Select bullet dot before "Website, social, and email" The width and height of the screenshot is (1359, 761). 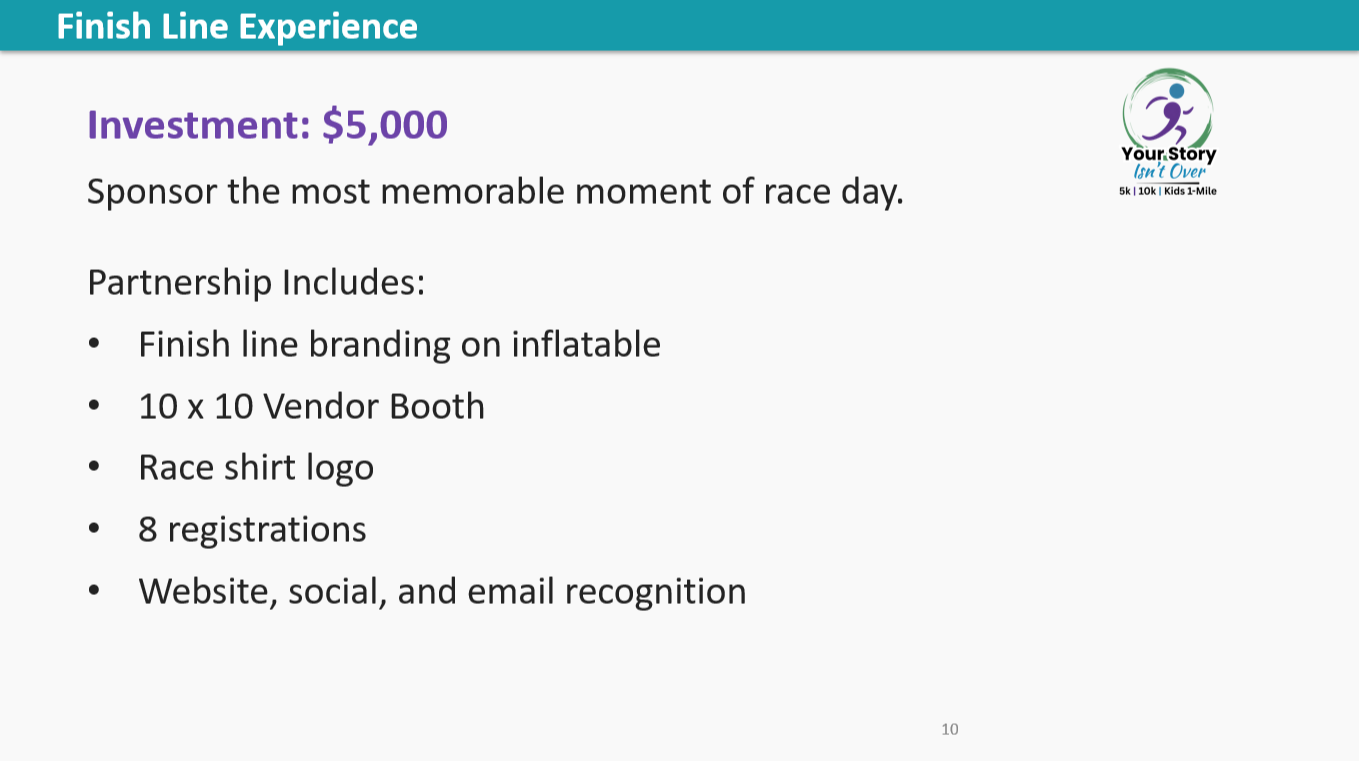pos(94,591)
